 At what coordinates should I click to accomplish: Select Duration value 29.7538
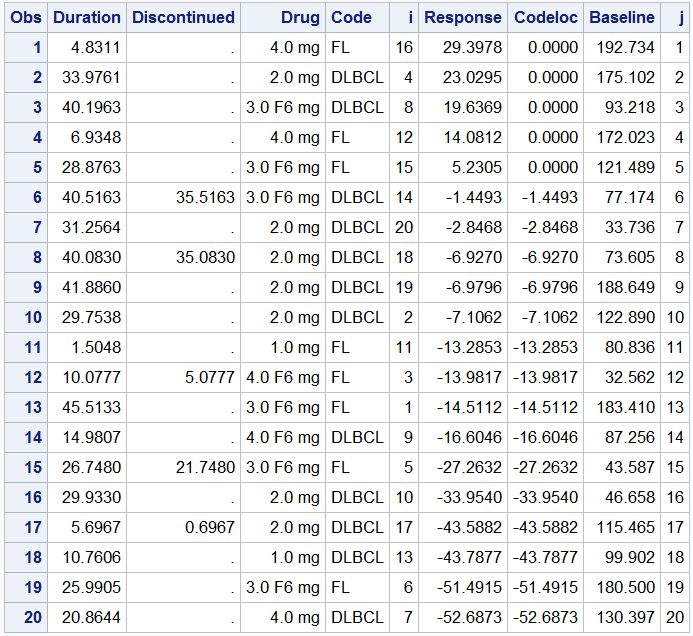point(91,317)
